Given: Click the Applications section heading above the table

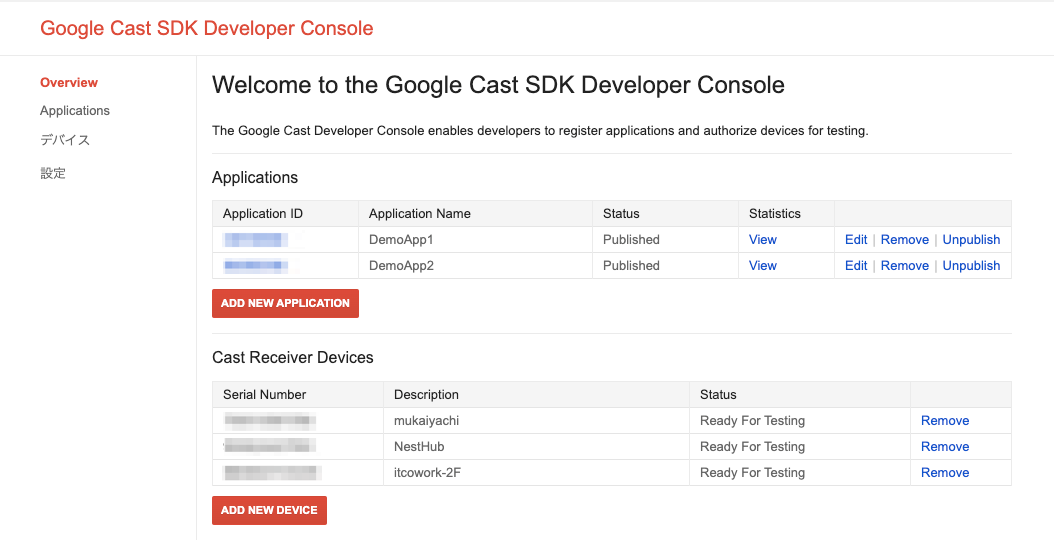Looking at the screenshot, I should click(255, 177).
